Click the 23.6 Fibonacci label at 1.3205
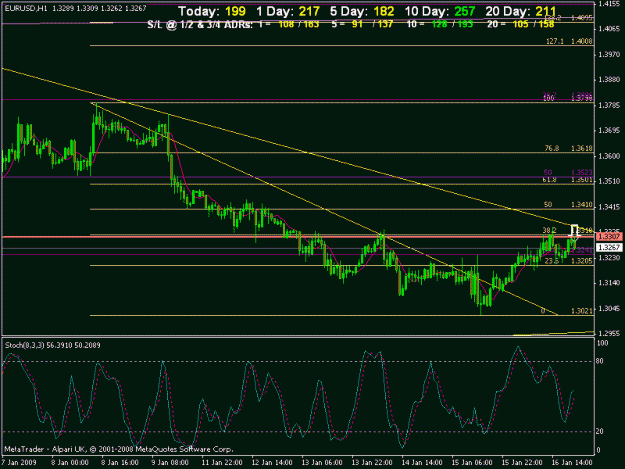The image size is (625, 469). (x=568, y=261)
